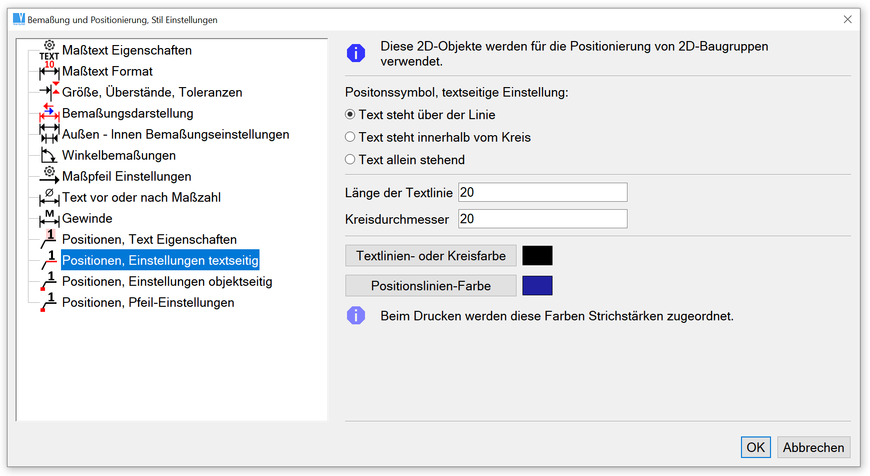Select 'Text steht über der Linie' option
The image size is (870, 476).
click(350, 115)
